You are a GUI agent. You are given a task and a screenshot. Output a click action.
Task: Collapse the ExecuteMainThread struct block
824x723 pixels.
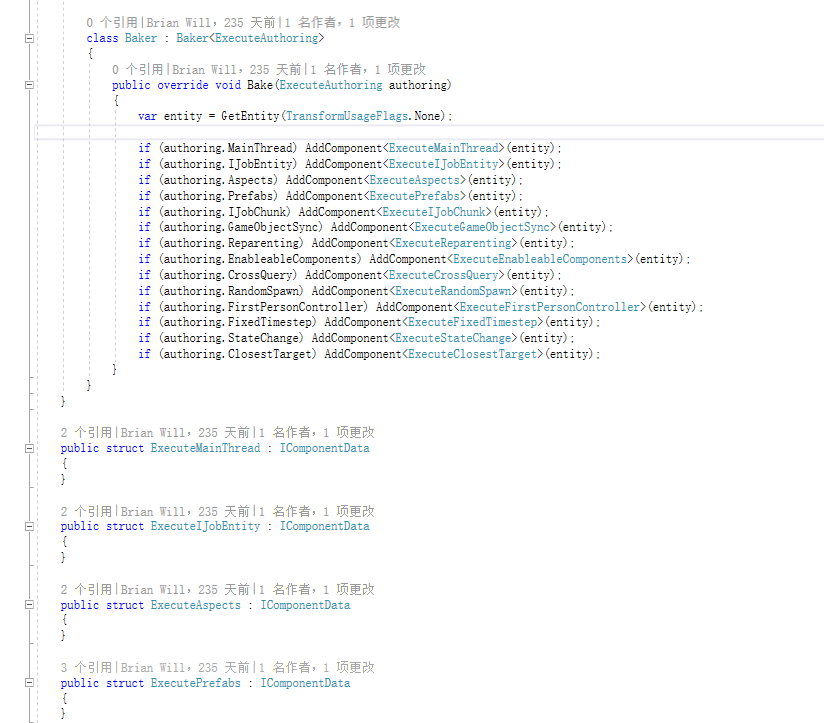coord(29,448)
